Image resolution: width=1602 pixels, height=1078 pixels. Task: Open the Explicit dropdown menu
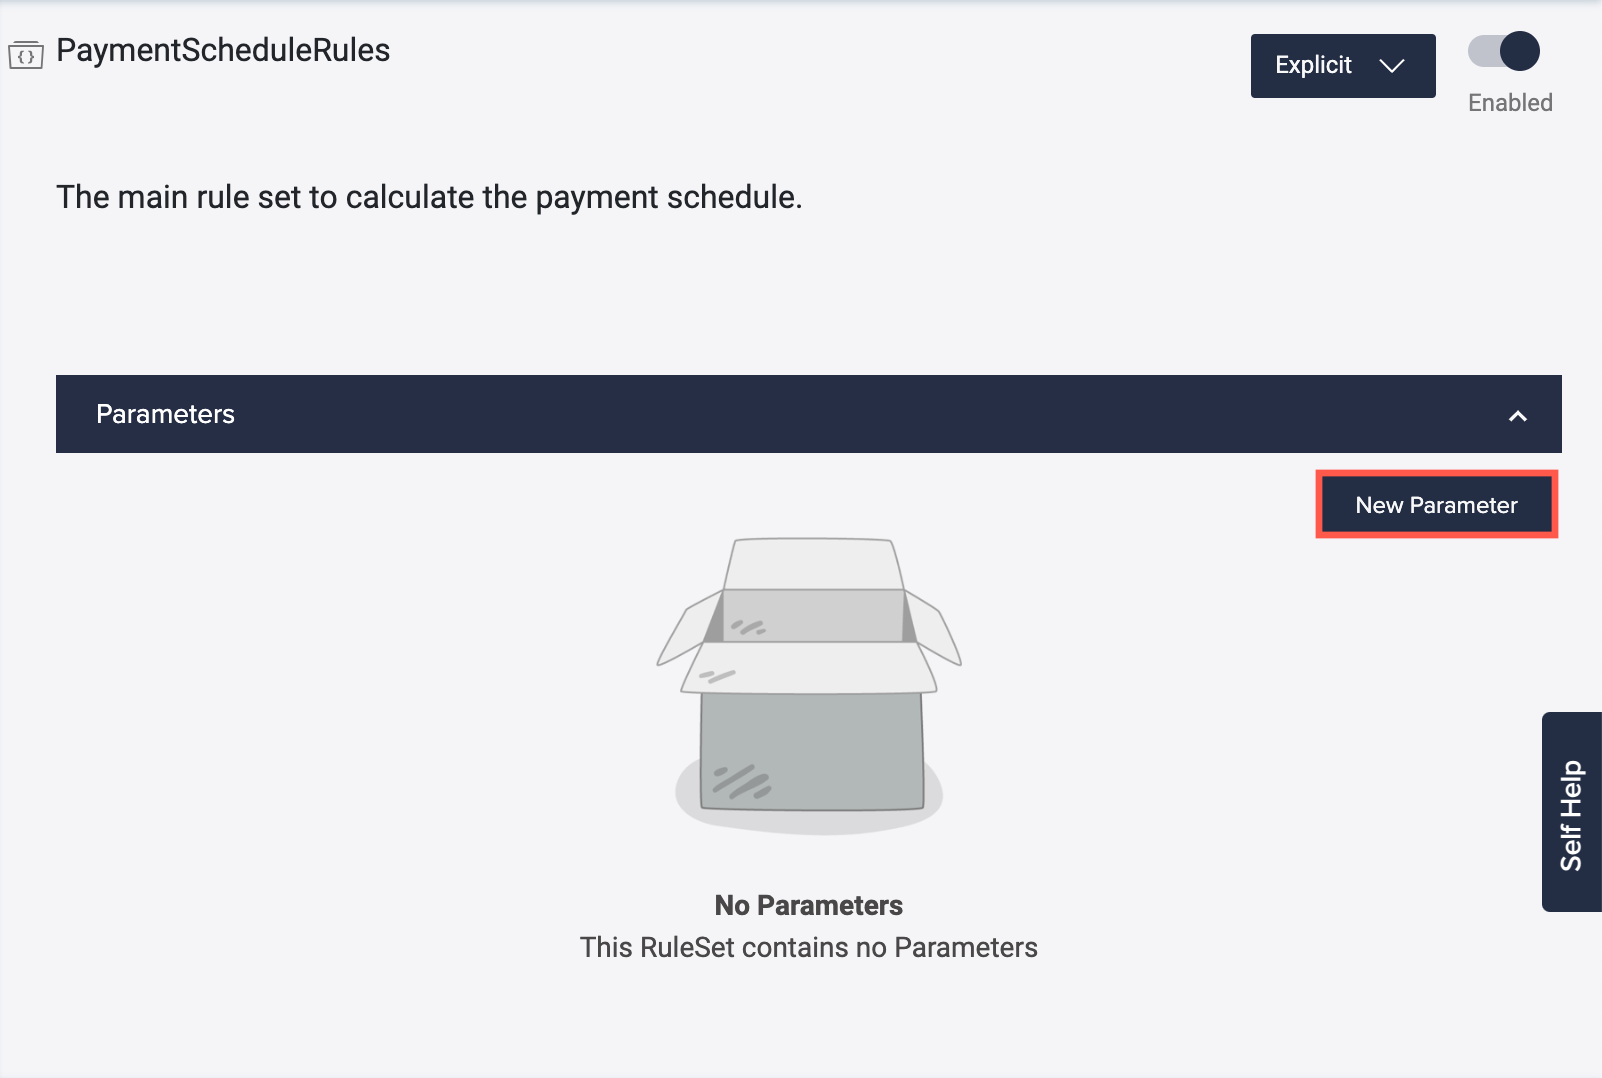point(1342,66)
